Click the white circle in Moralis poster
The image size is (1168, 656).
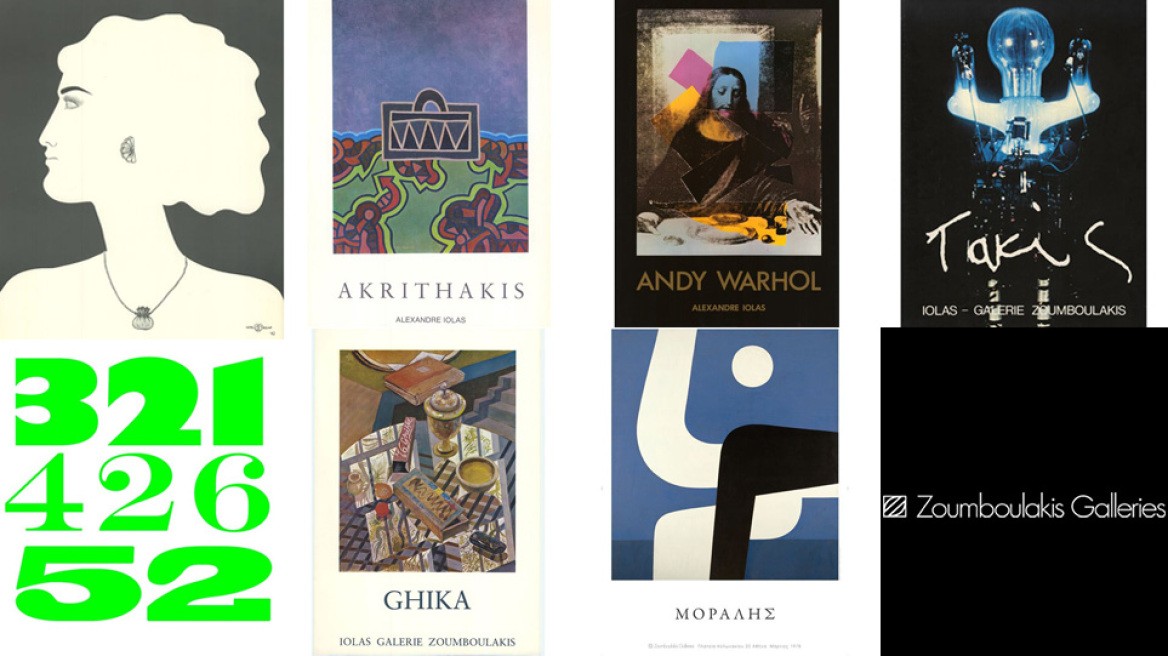[x=752, y=366]
